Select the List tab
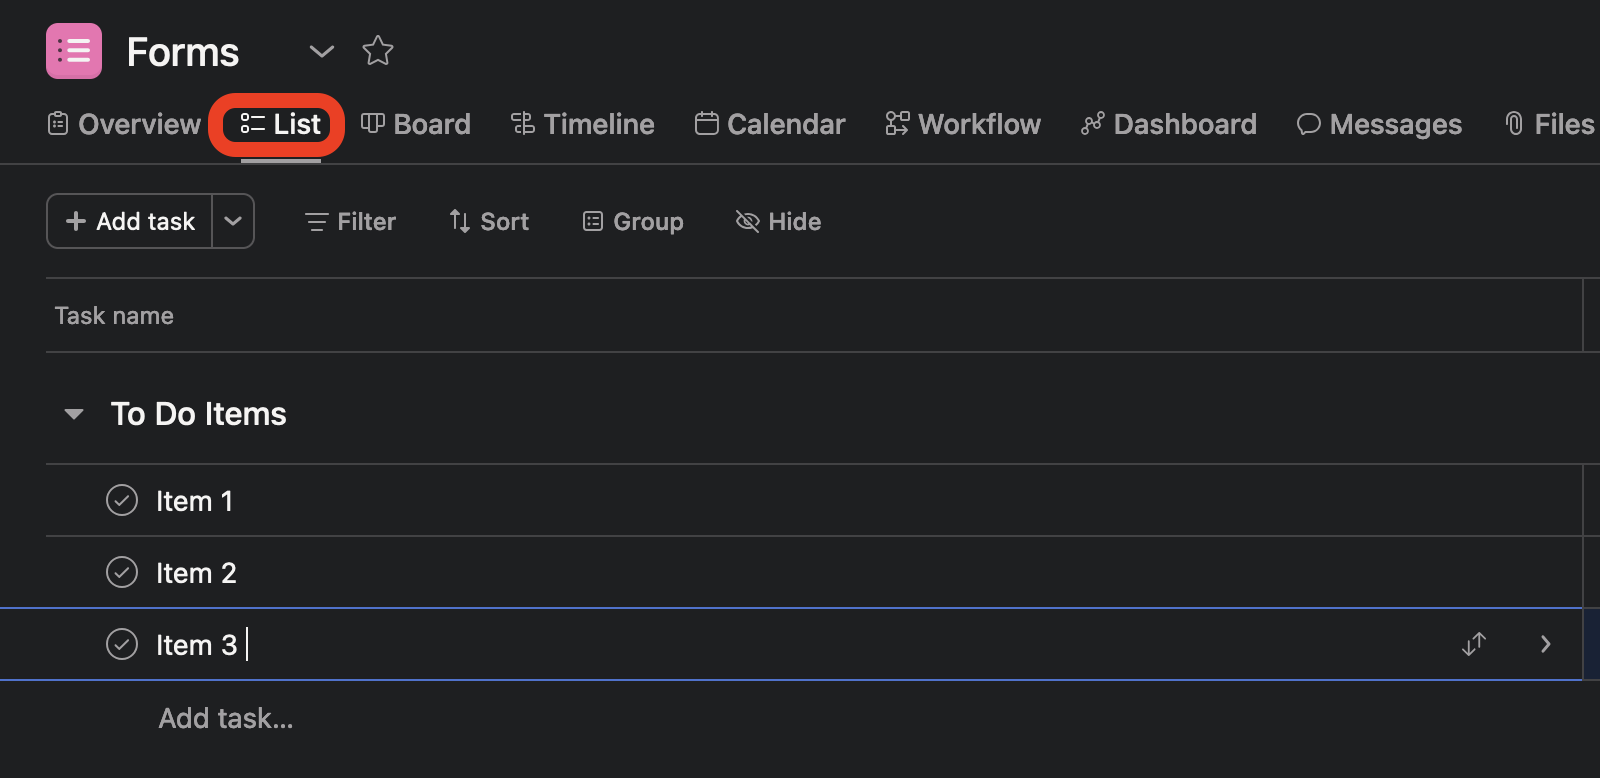 281,124
